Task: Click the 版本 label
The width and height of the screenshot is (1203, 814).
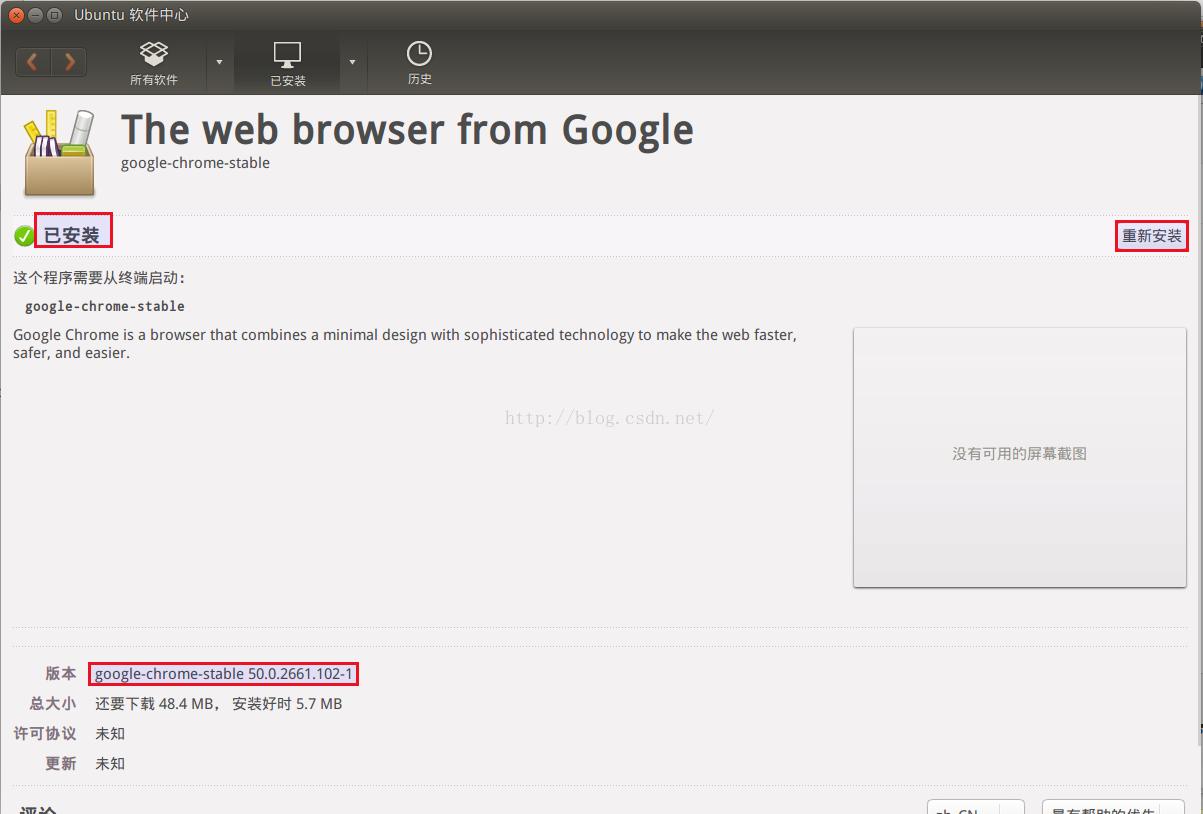Action: (60, 674)
